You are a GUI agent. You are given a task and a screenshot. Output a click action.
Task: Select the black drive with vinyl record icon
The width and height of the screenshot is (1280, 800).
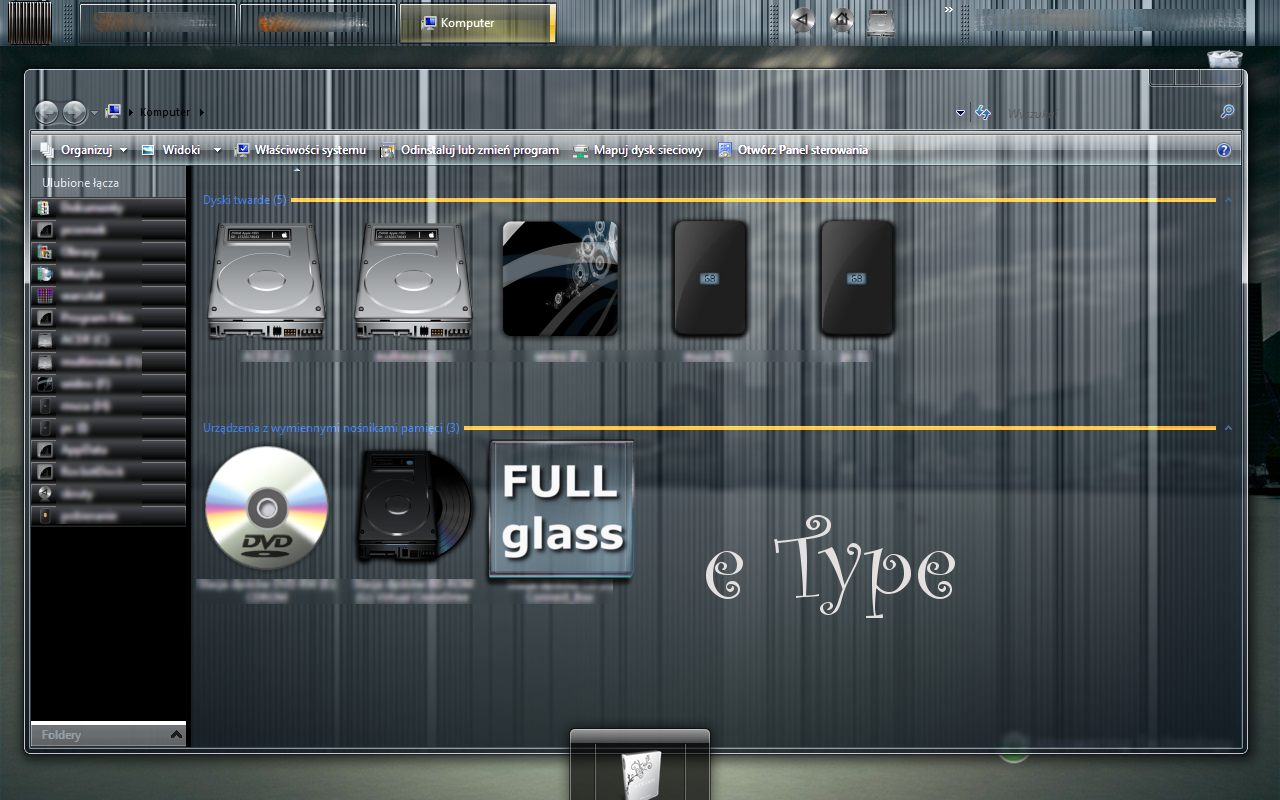click(x=414, y=506)
